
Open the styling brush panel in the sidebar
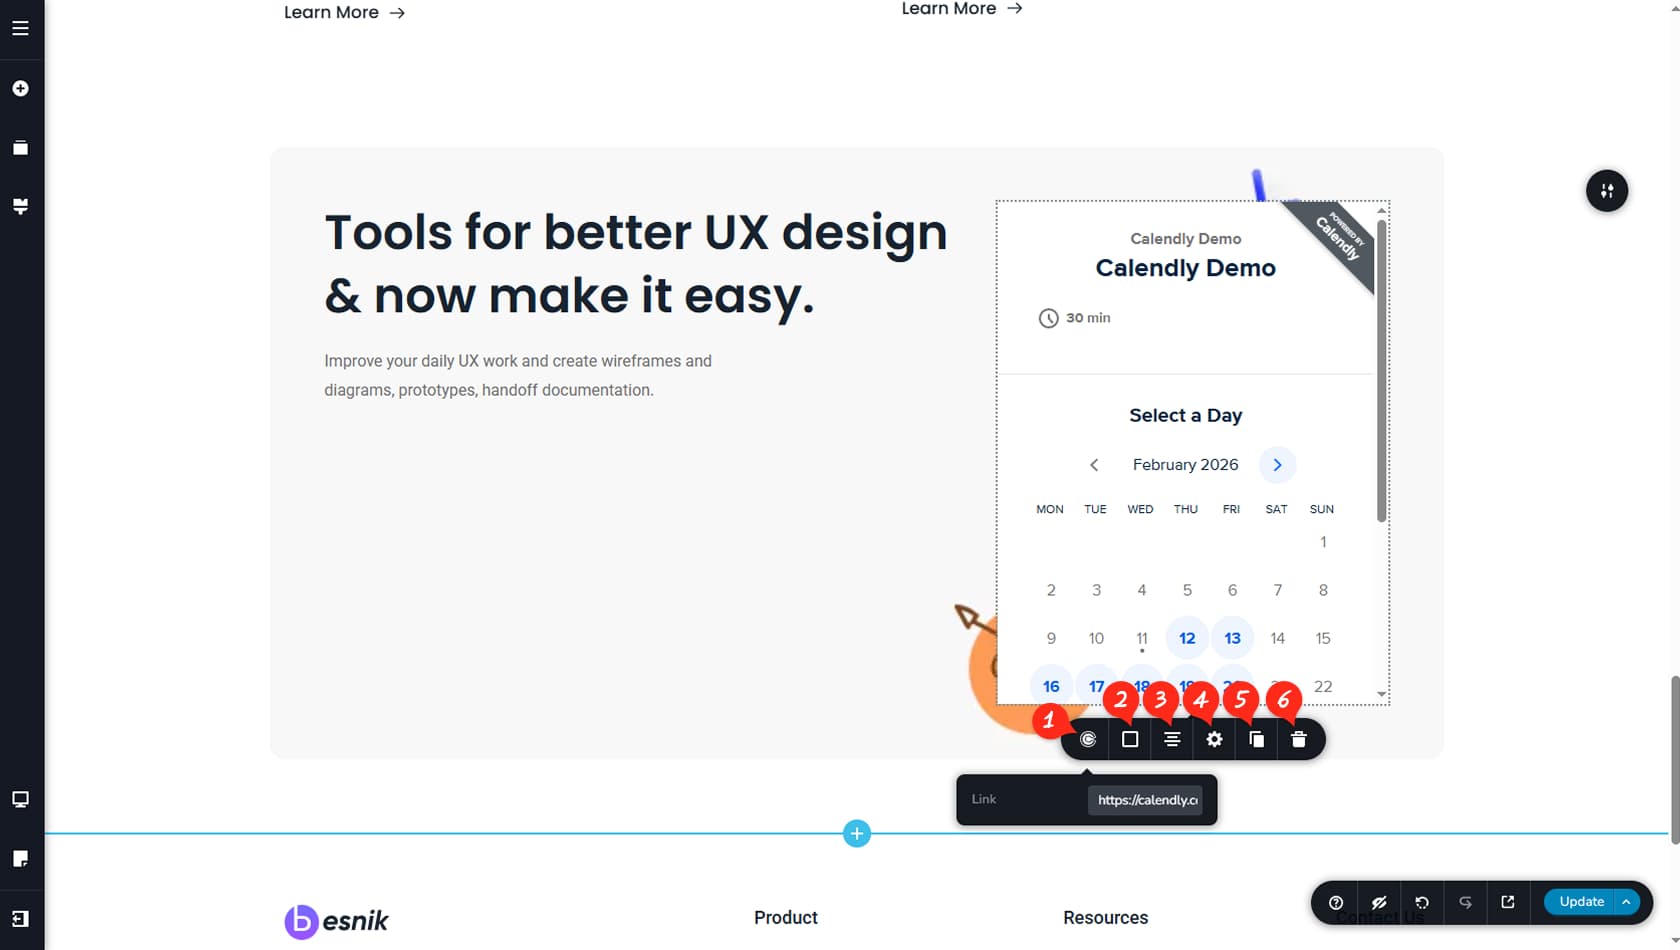coord(20,206)
